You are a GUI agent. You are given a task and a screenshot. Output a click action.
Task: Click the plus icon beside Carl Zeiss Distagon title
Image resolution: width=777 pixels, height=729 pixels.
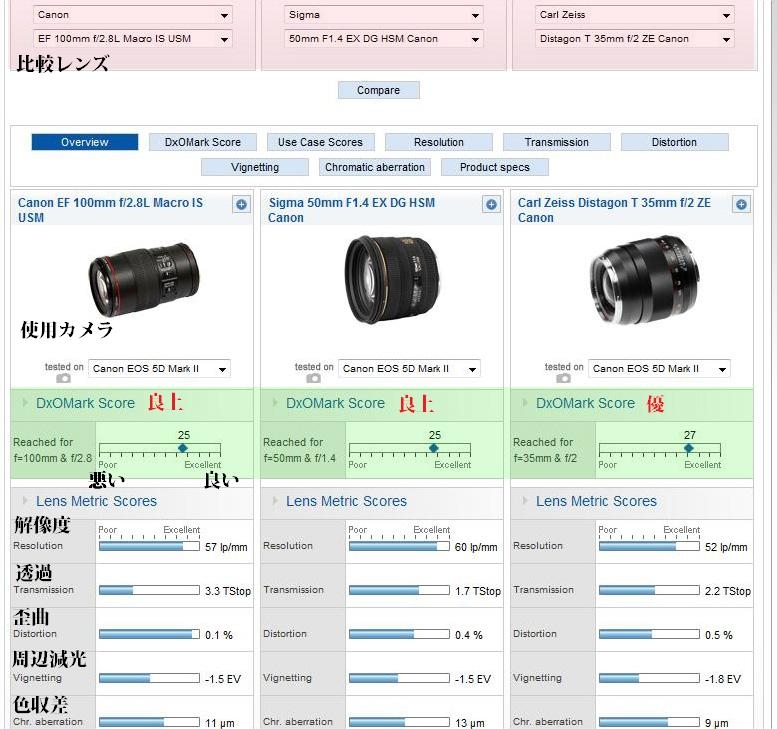(x=741, y=204)
